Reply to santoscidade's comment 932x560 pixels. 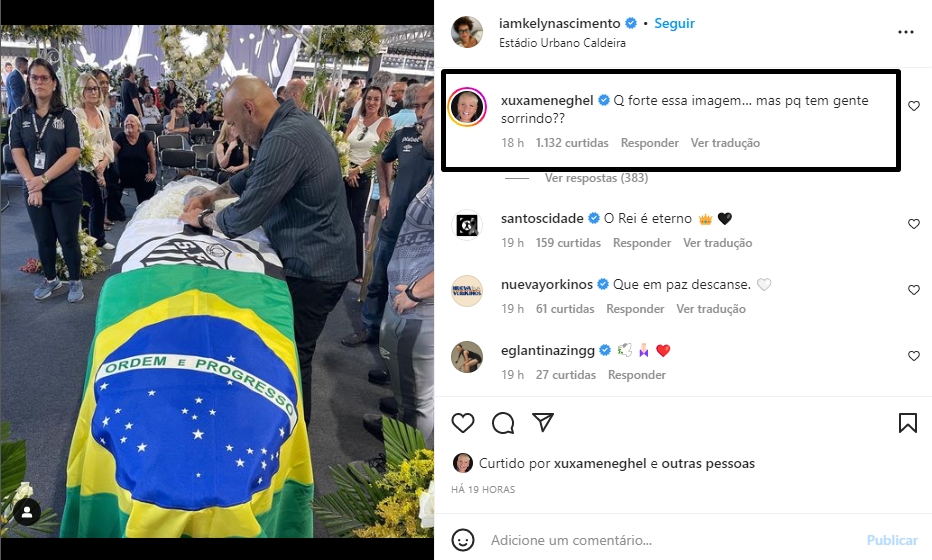pos(642,243)
